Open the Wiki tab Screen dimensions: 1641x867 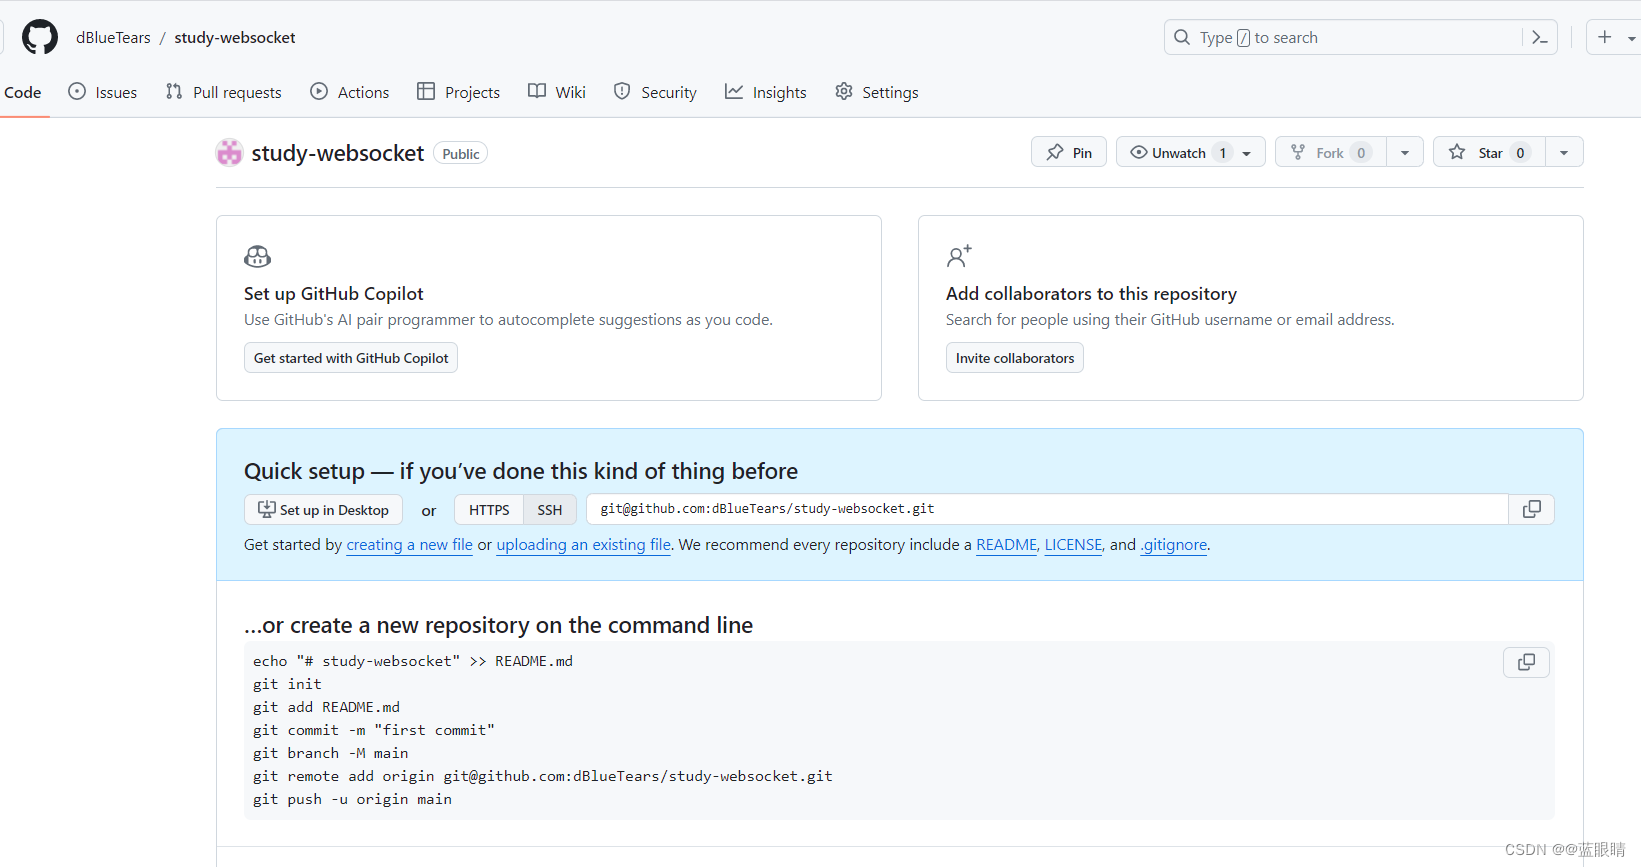click(x=557, y=92)
